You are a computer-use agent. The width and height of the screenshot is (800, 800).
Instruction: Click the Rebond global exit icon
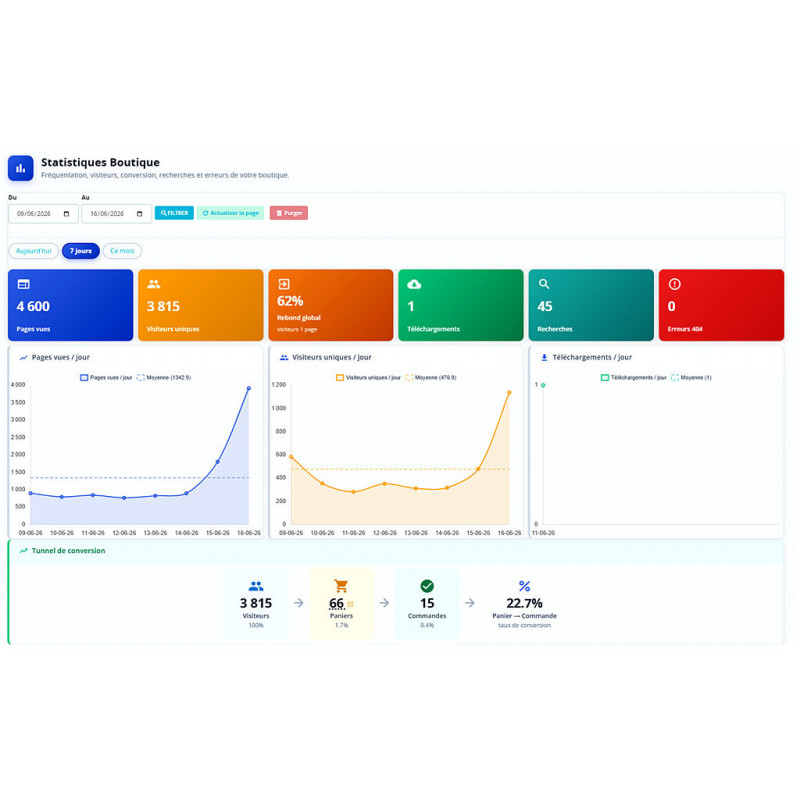(284, 284)
